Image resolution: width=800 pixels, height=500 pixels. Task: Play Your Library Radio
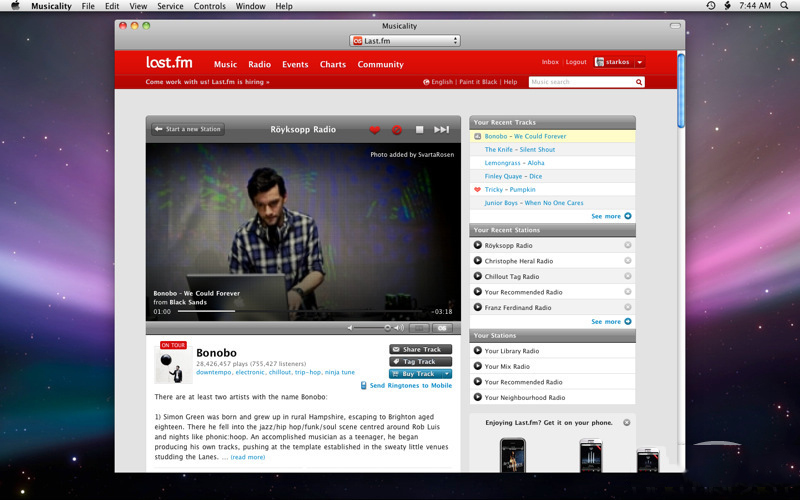tap(478, 351)
